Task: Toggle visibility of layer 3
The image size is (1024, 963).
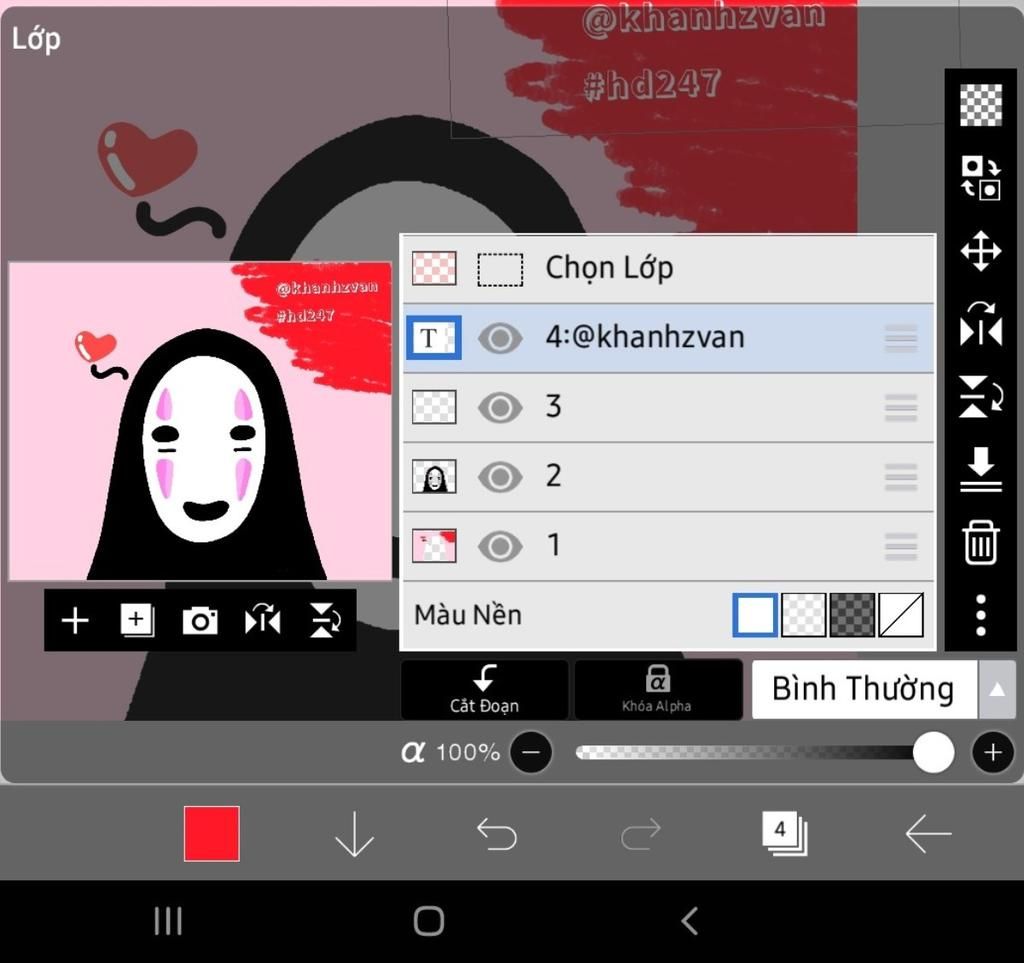Action: (500, 407)
